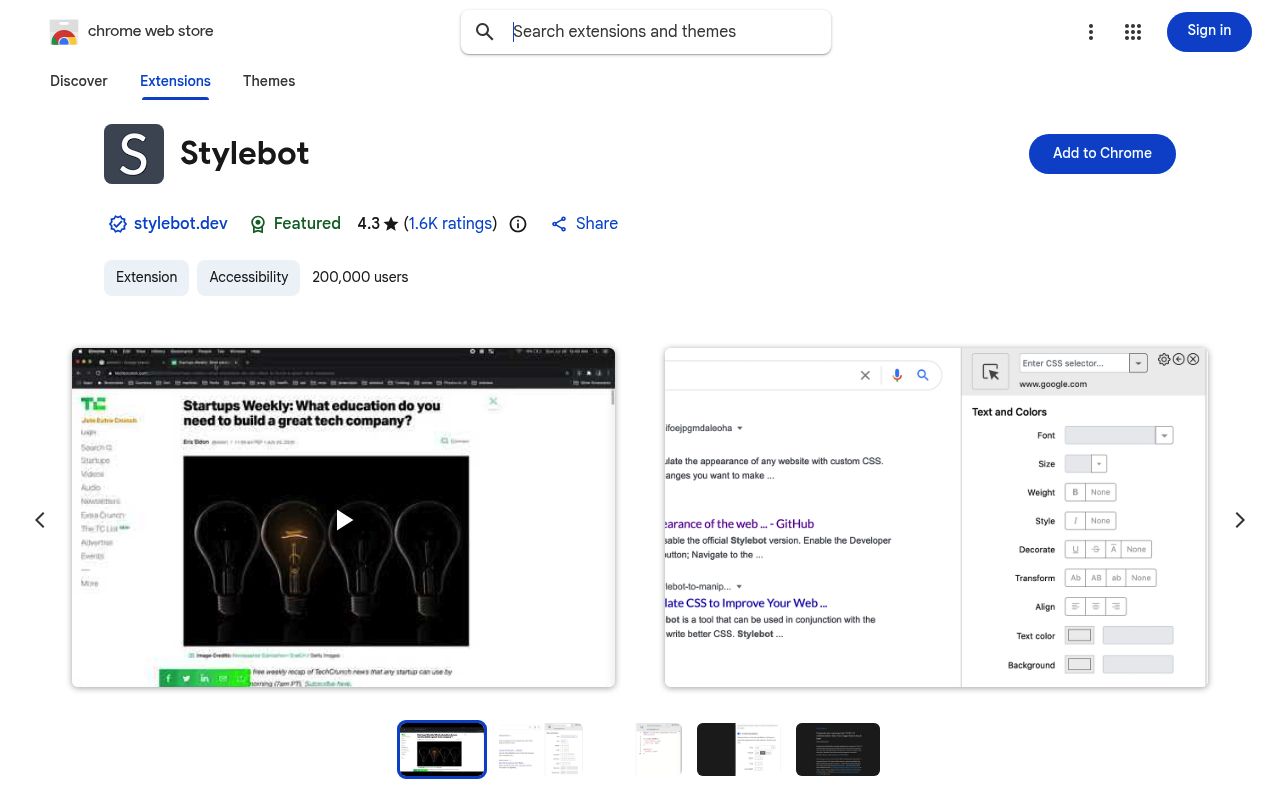1280x800 pixels.
Task: Share the Stylebot extension
Action: [x=584, y=224]
